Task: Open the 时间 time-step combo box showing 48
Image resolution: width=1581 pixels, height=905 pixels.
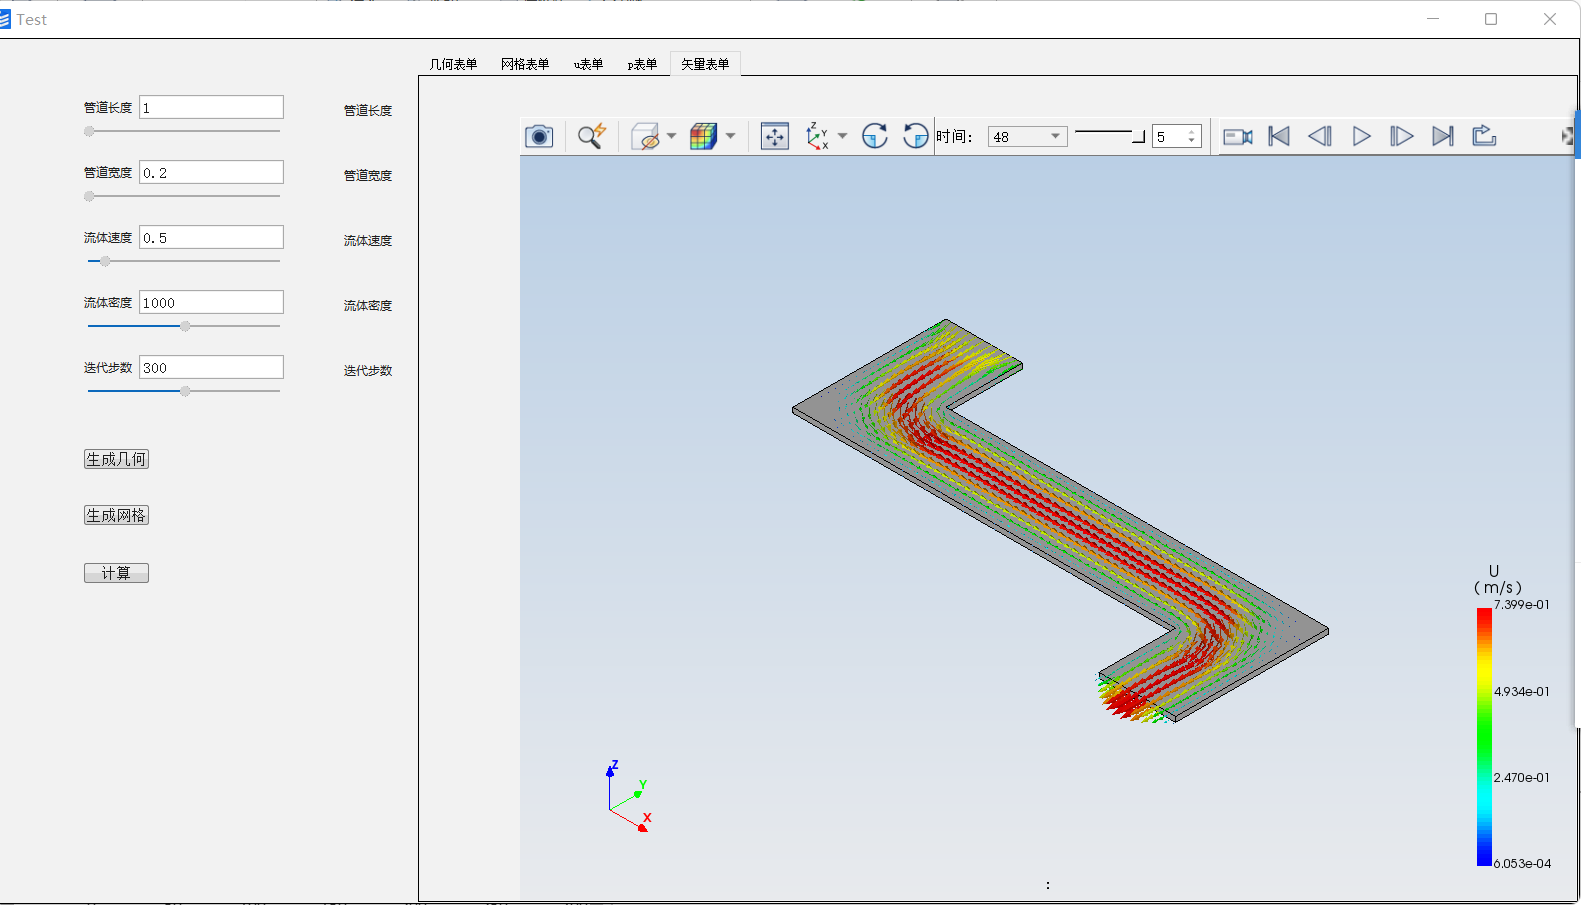Action: pyautogui.click(x=1027, y=137)
